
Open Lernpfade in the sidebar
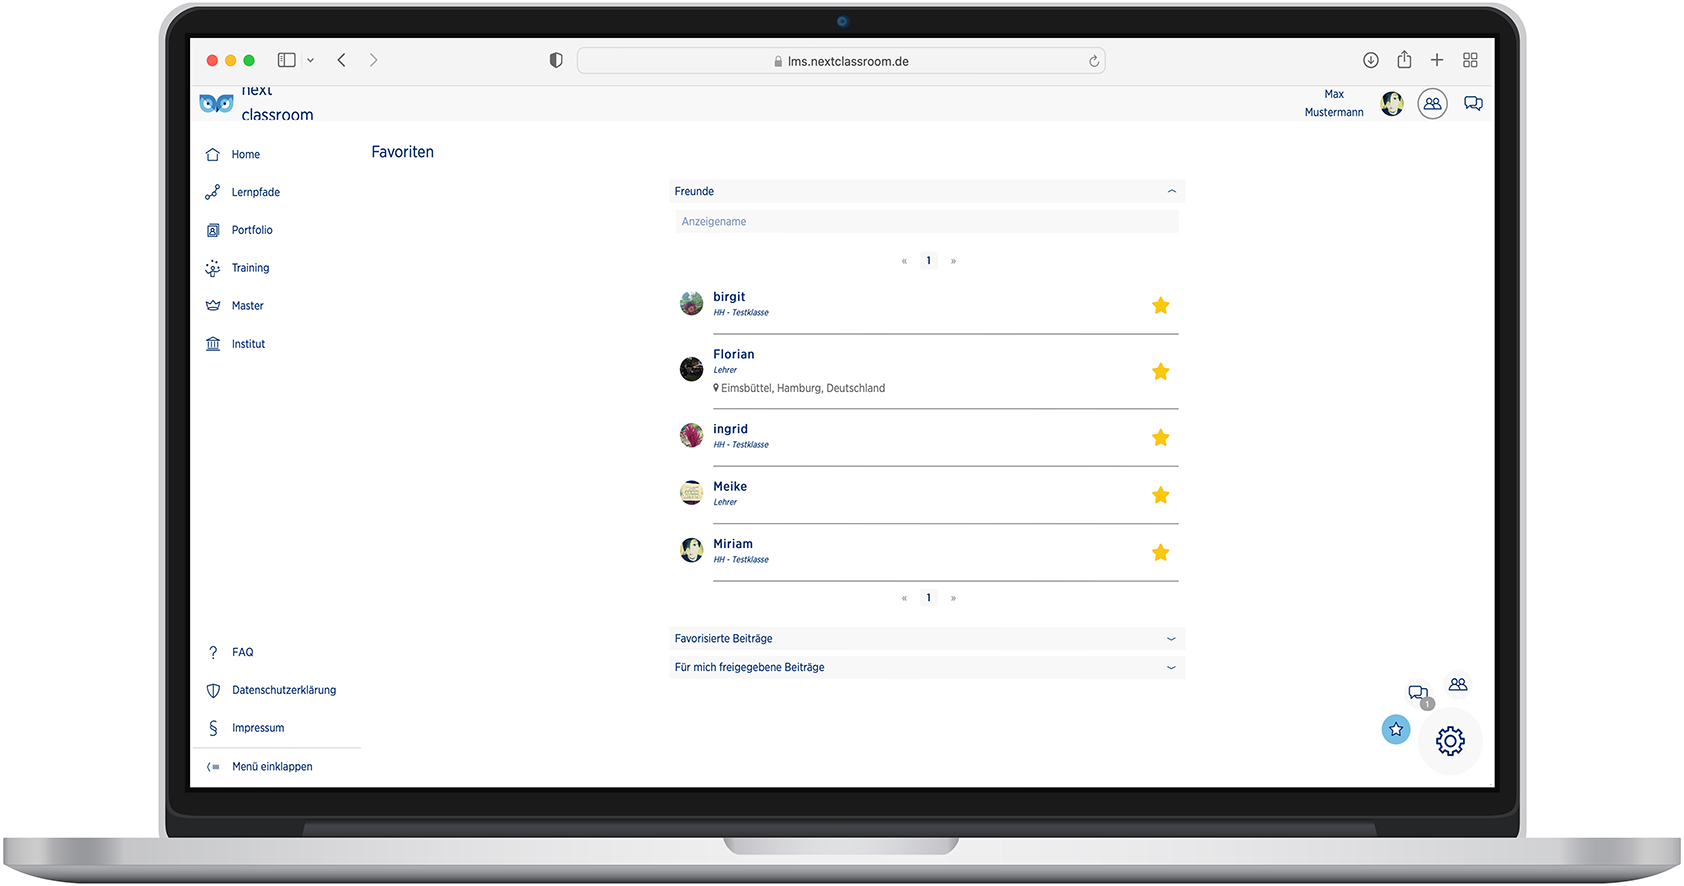point(255,193)
